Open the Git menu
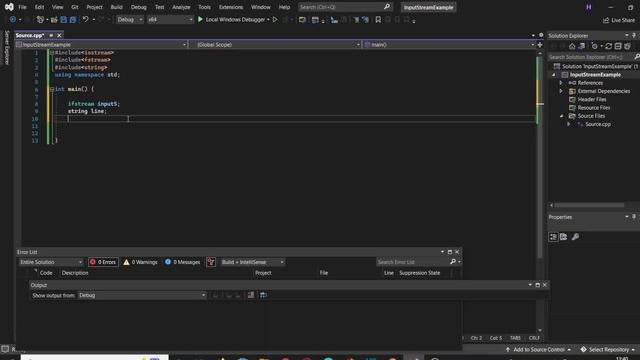Image resolution: width=640 pixels, height=360 pixels. [74, 7]
